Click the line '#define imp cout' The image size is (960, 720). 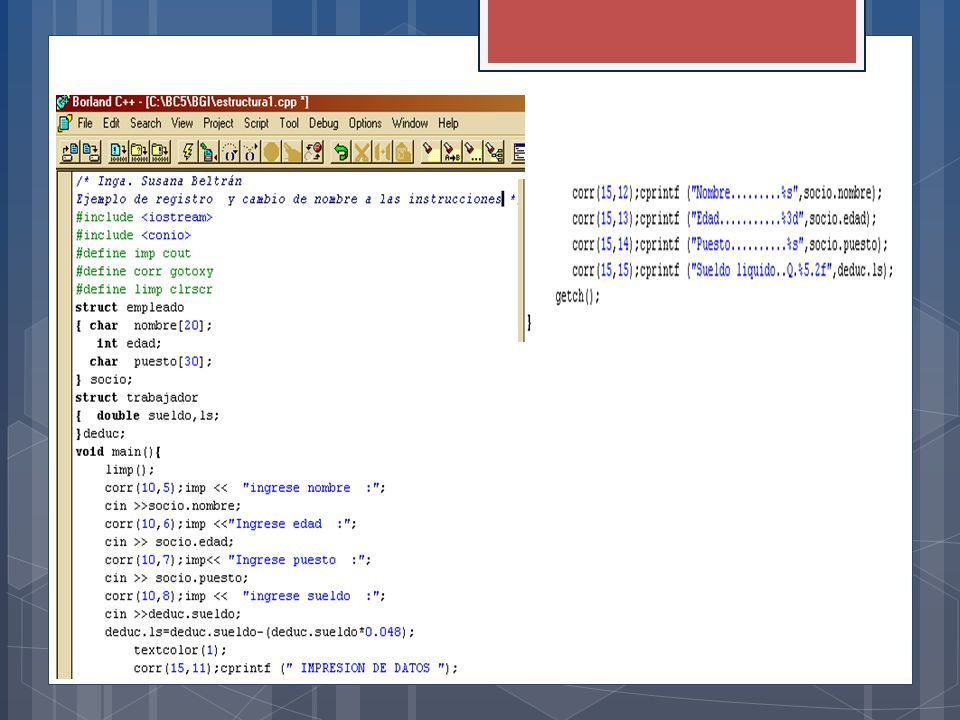click(133, 253)
